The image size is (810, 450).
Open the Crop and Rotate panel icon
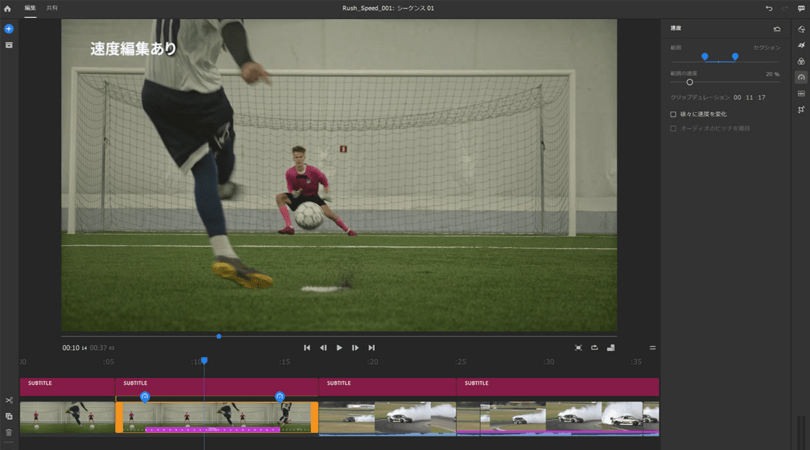pyautogui.click(x=801, y=109)
